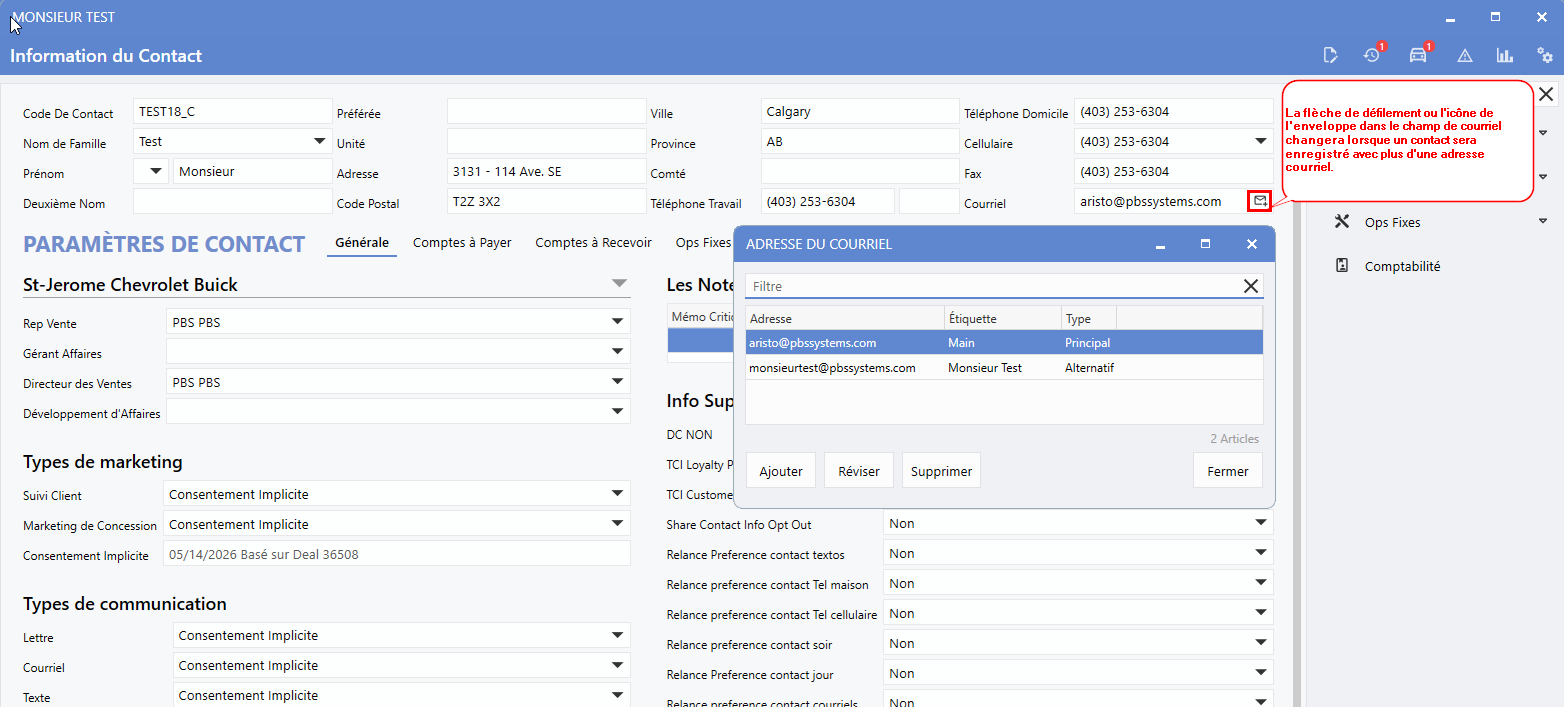Open Relance Preference contact jour dropdown

pyautogui.click(x=1260, y=673)
